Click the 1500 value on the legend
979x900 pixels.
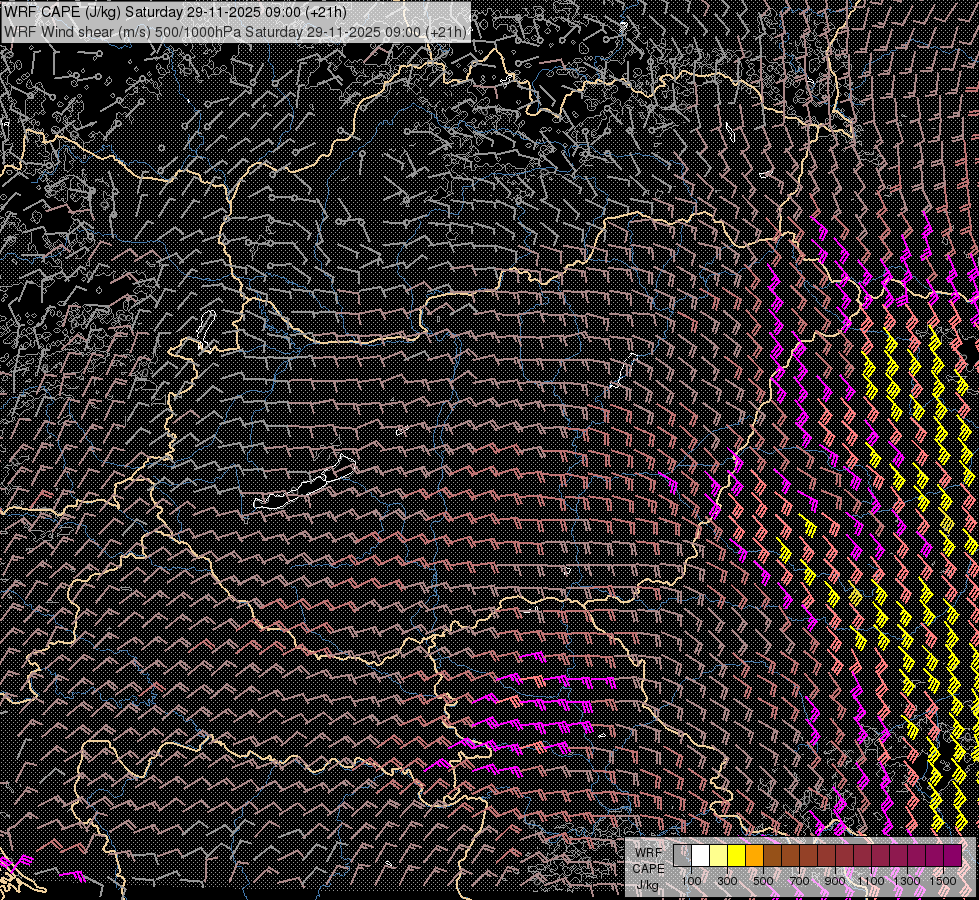pos(943,881)
